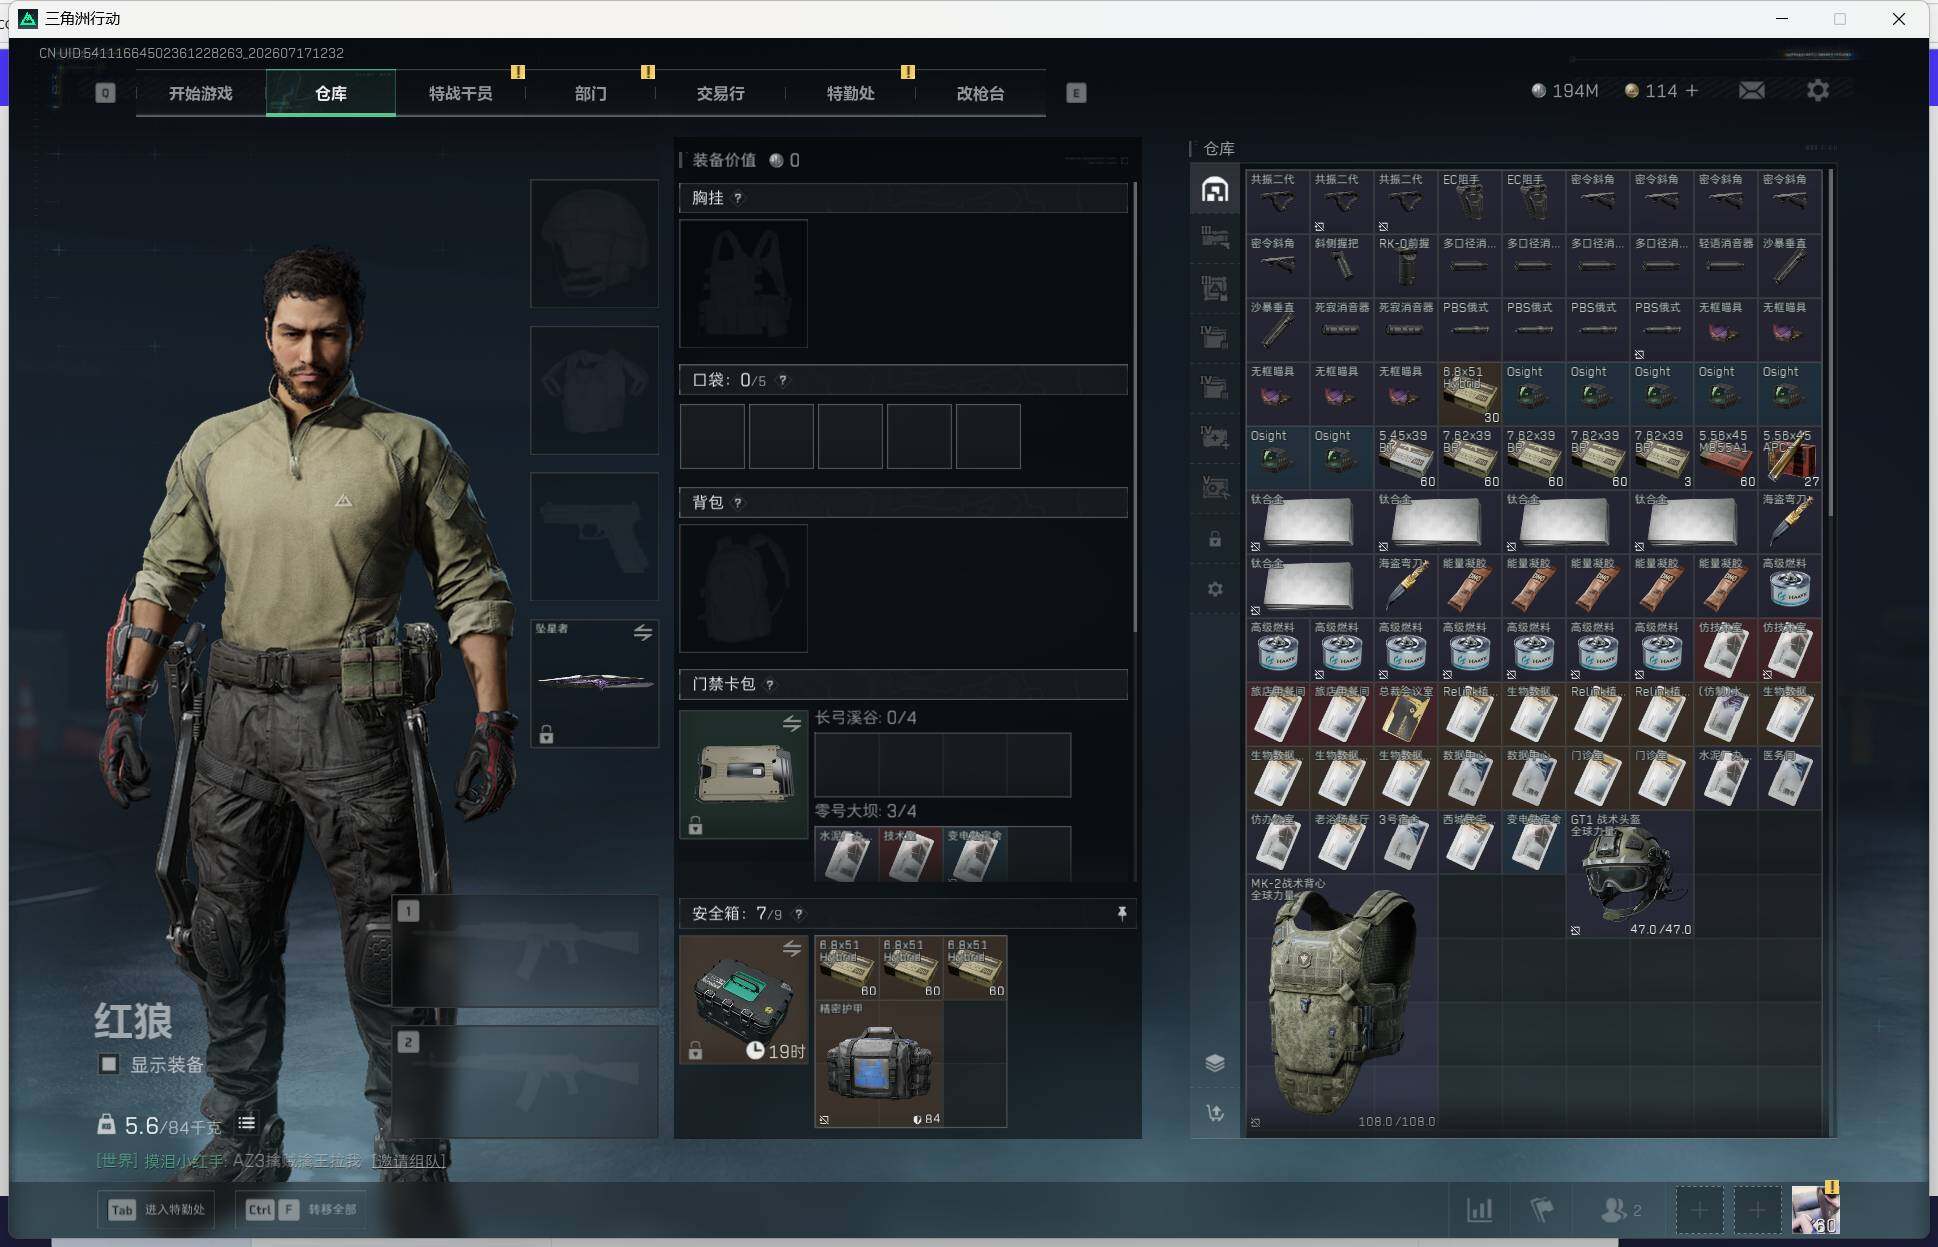The height and width of the screenshot is (1247, 1938).
Task: Click the help icon beside 背包
Action: [x=738, y=502]
